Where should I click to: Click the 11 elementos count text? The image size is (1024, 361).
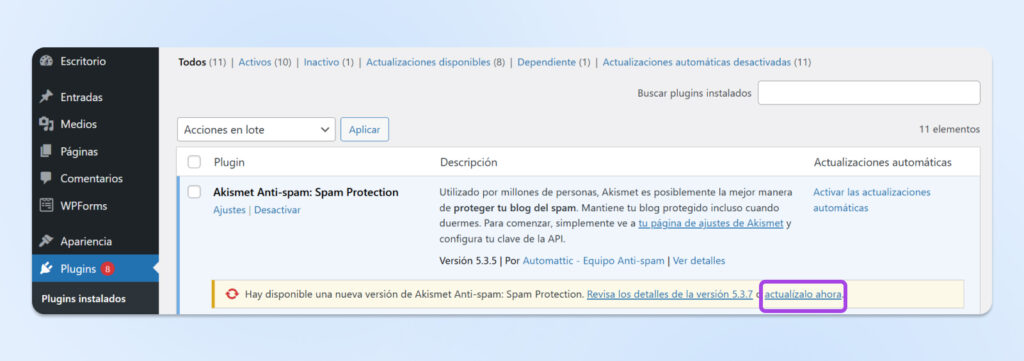[x=950, y=129]
